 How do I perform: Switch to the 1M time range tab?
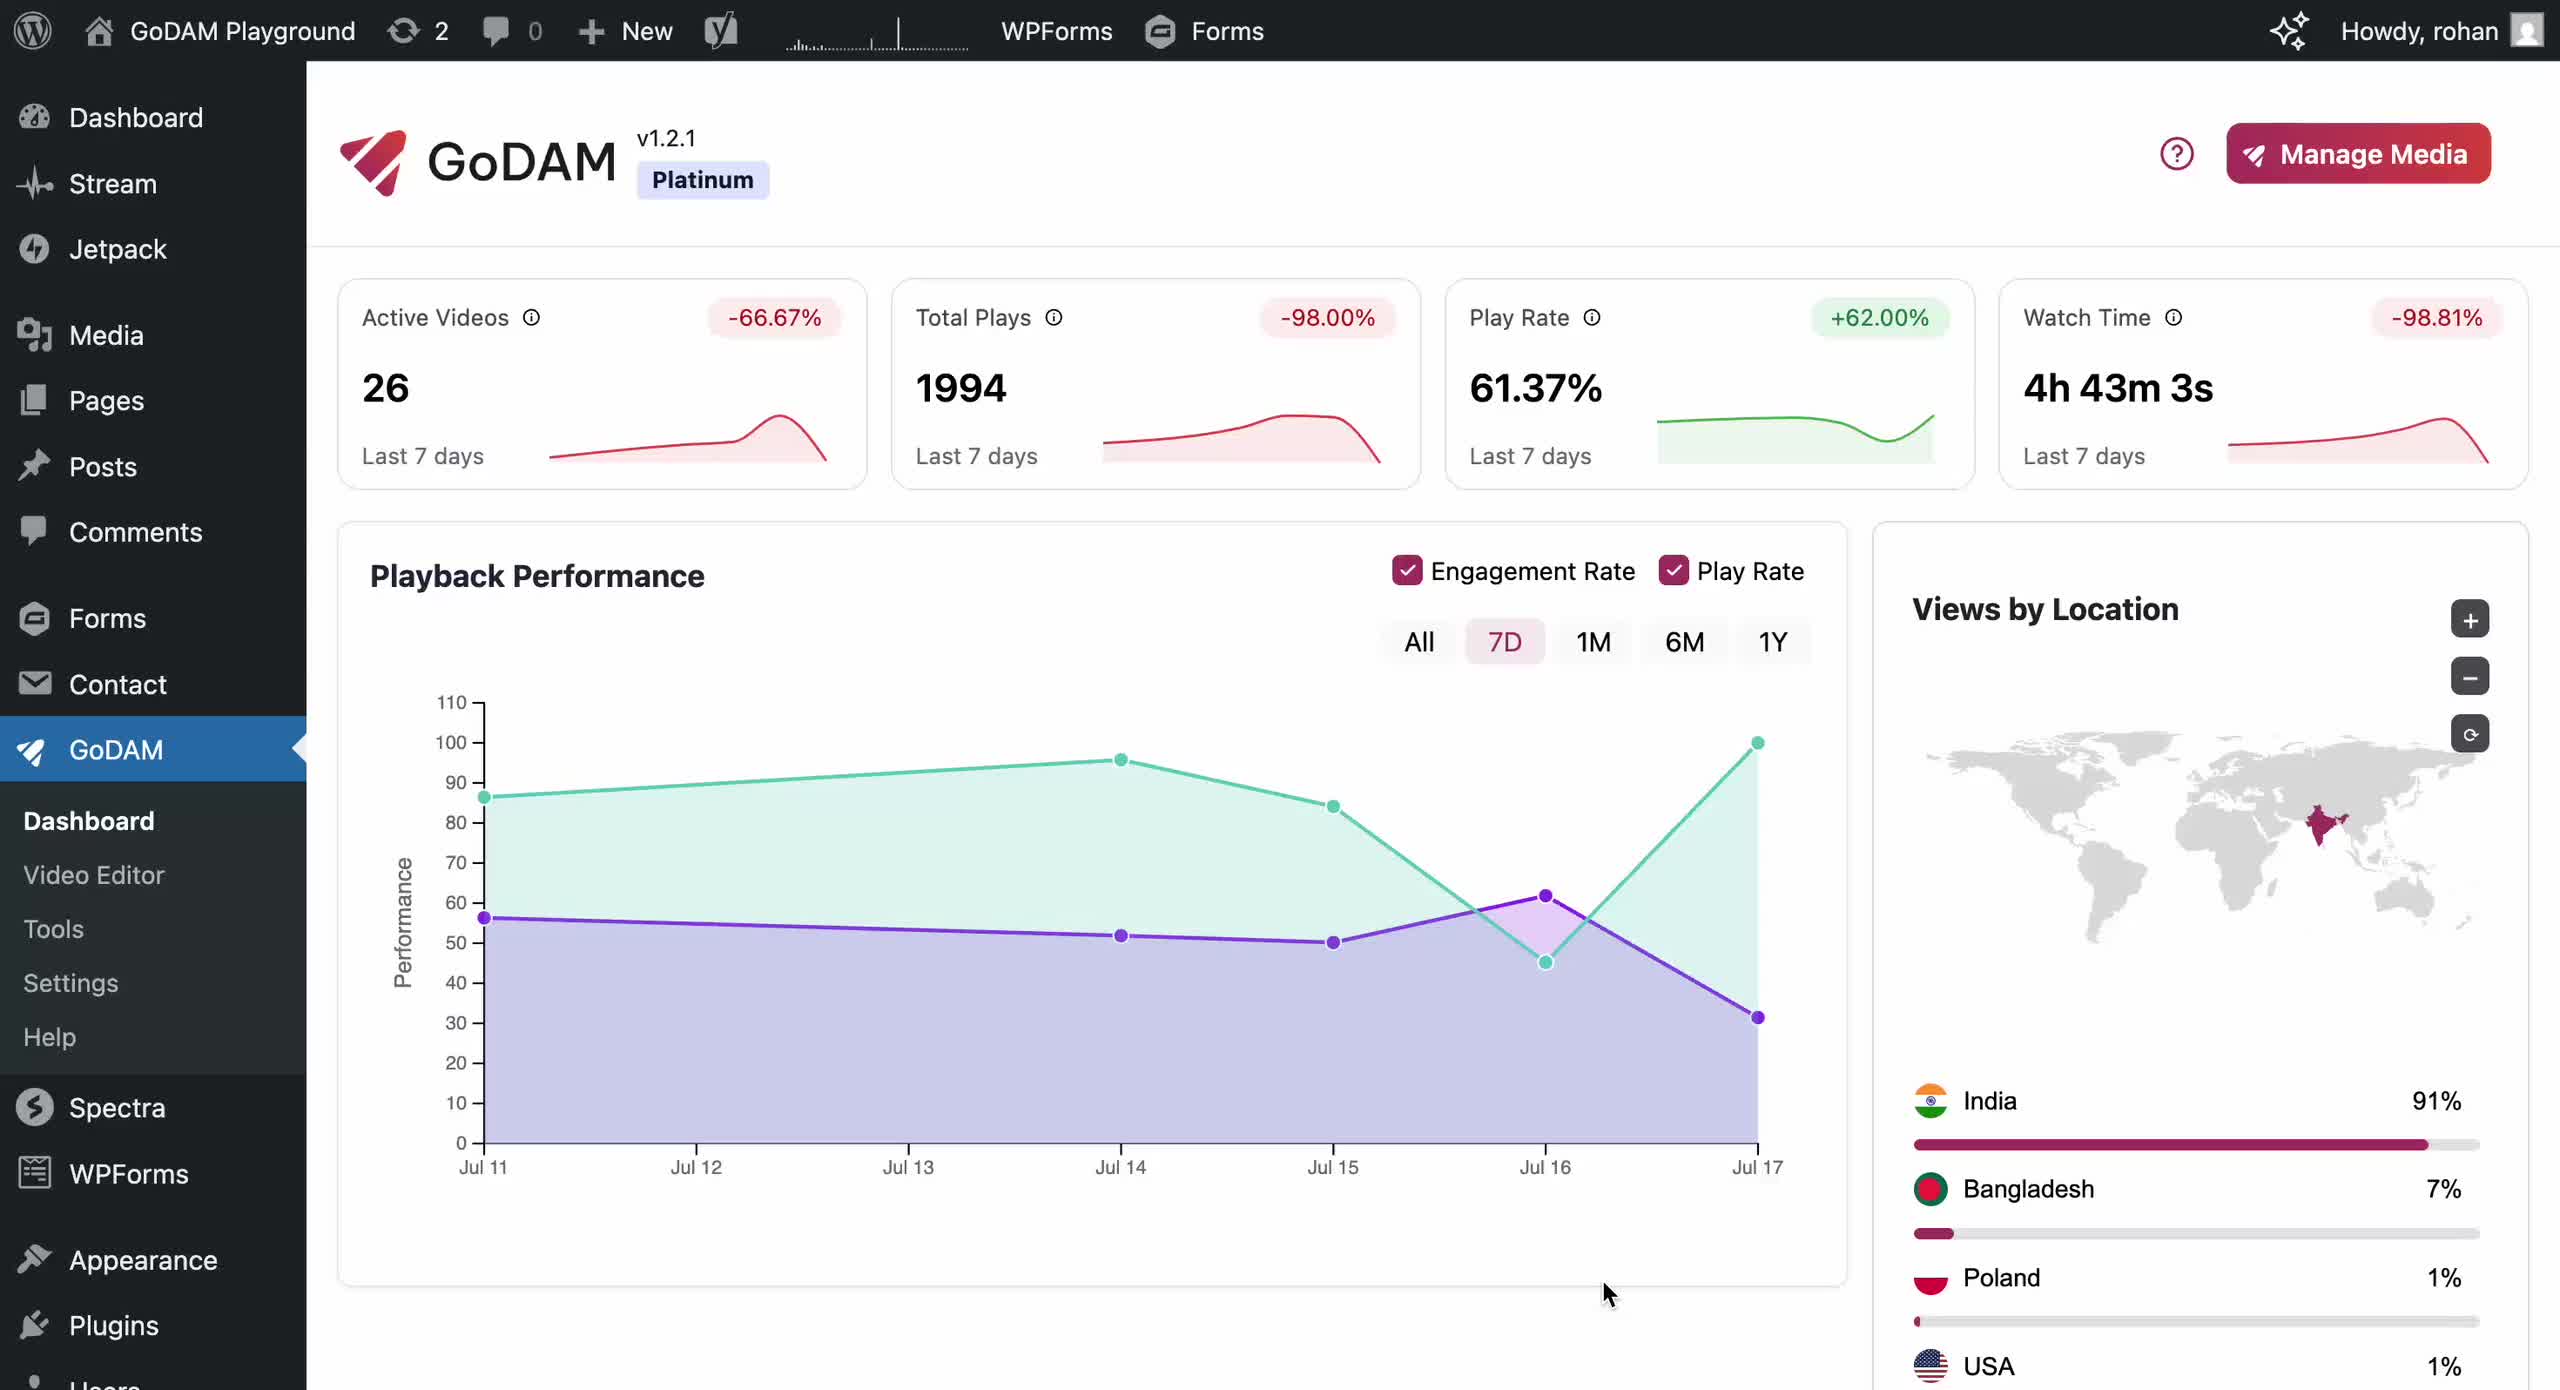1593,641
